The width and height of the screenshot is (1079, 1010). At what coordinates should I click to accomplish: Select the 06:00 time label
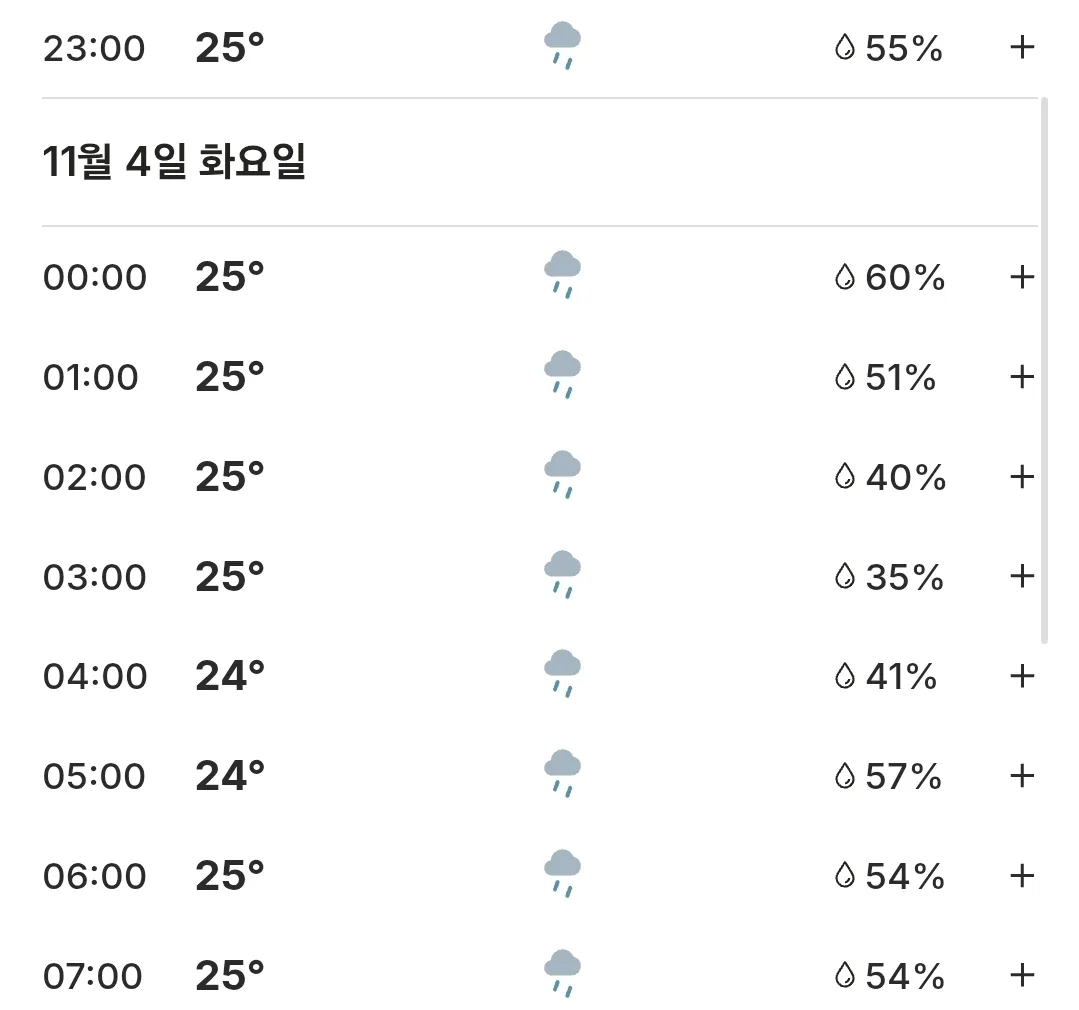[x=94, y=876]
